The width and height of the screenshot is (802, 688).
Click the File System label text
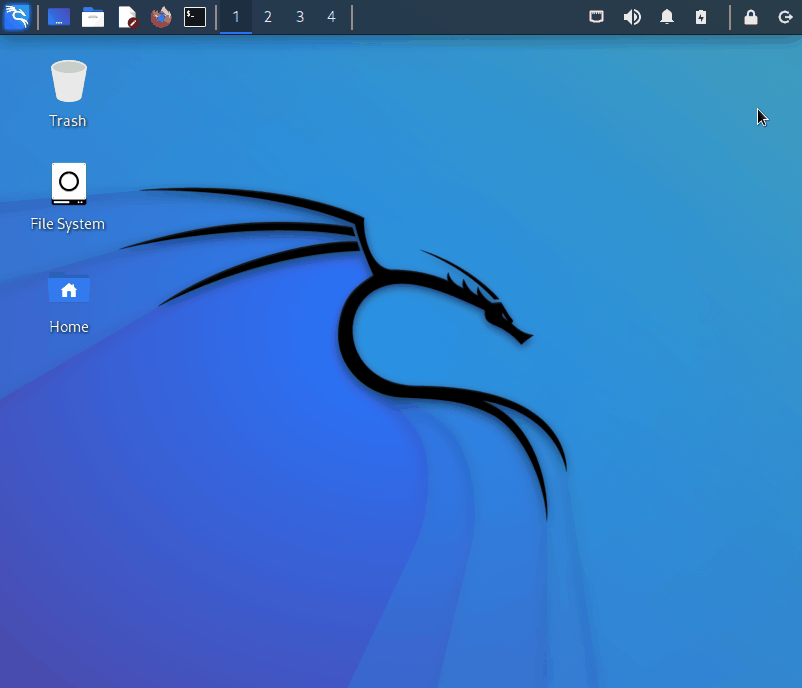[x=68, y=224]
